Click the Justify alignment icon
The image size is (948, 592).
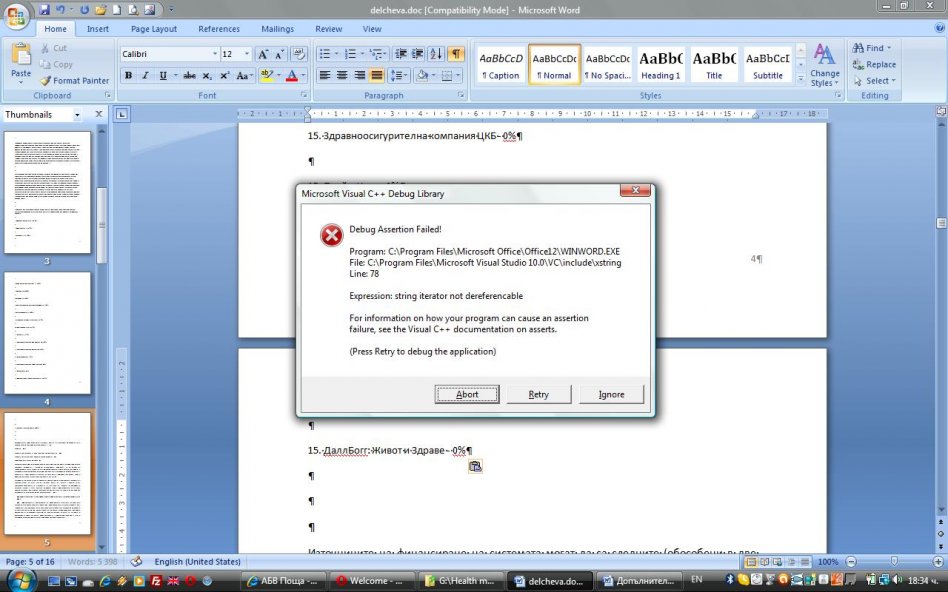[377, 75]
